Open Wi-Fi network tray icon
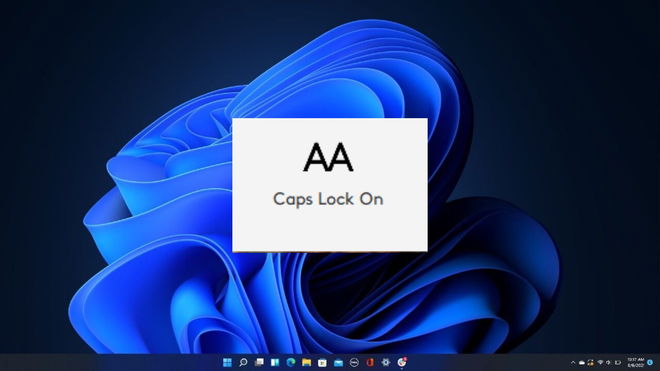 click(600, 363)
